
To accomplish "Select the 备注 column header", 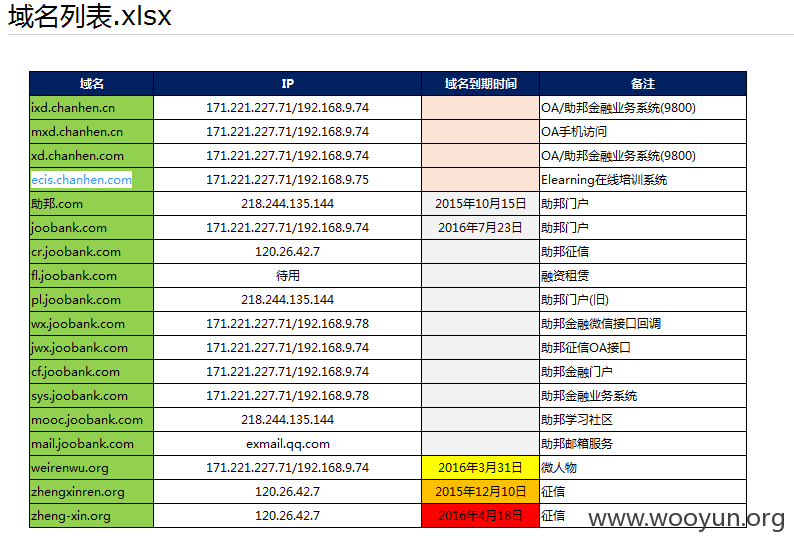I will tap(643, 84).
